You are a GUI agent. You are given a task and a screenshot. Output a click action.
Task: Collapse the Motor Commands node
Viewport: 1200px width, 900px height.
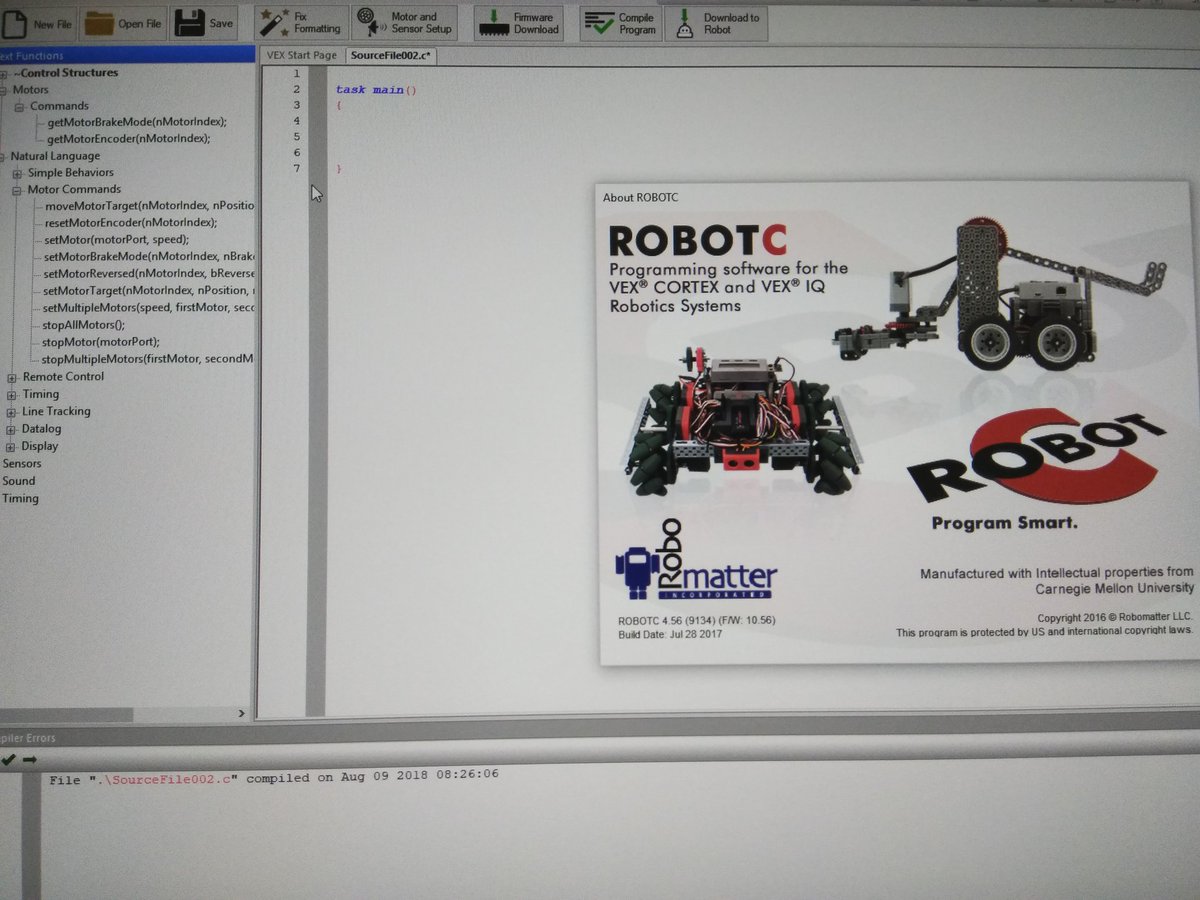[x=17, y=189]
